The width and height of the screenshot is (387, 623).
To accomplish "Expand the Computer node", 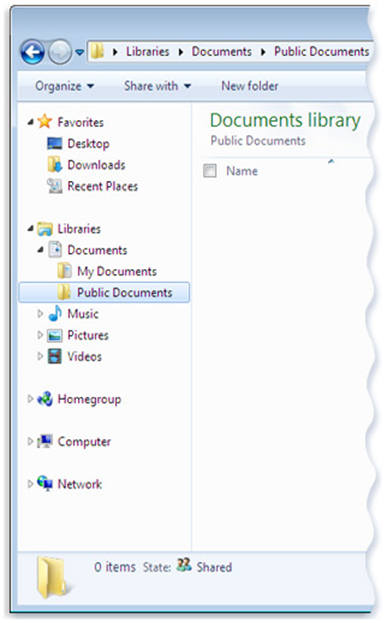I will [x=30, y=441].
